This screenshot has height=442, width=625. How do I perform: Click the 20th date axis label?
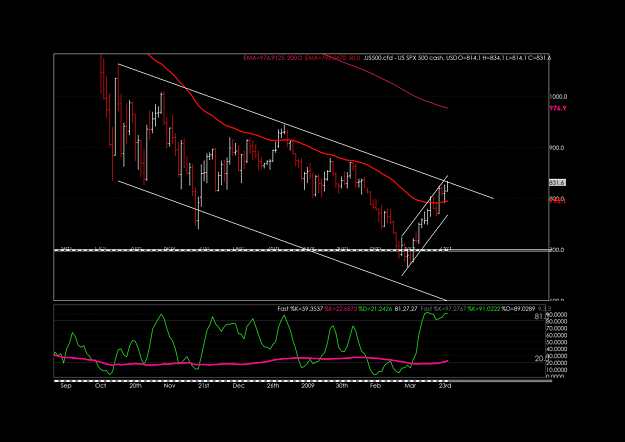[x=136, y=386]
